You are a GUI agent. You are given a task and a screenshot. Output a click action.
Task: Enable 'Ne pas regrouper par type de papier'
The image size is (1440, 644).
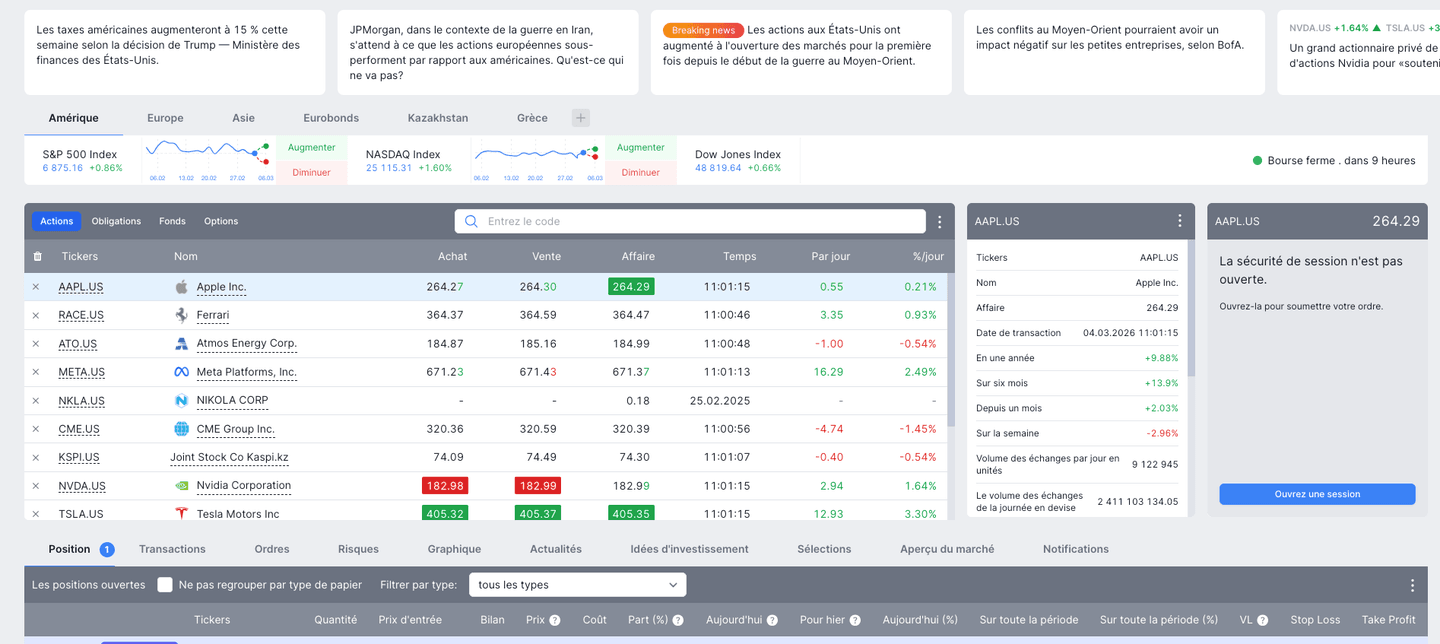(x=165, y=584)
